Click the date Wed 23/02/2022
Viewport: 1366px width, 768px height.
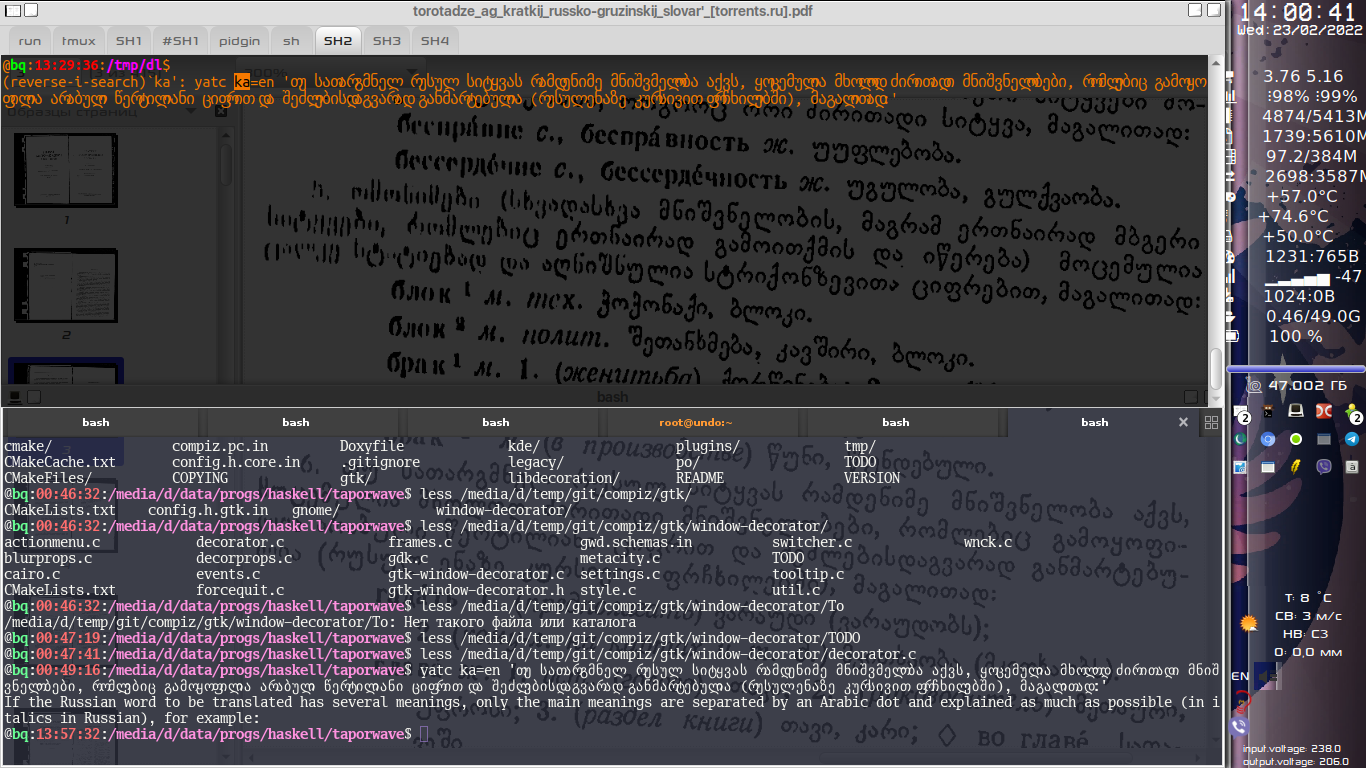pos(1300,30)
